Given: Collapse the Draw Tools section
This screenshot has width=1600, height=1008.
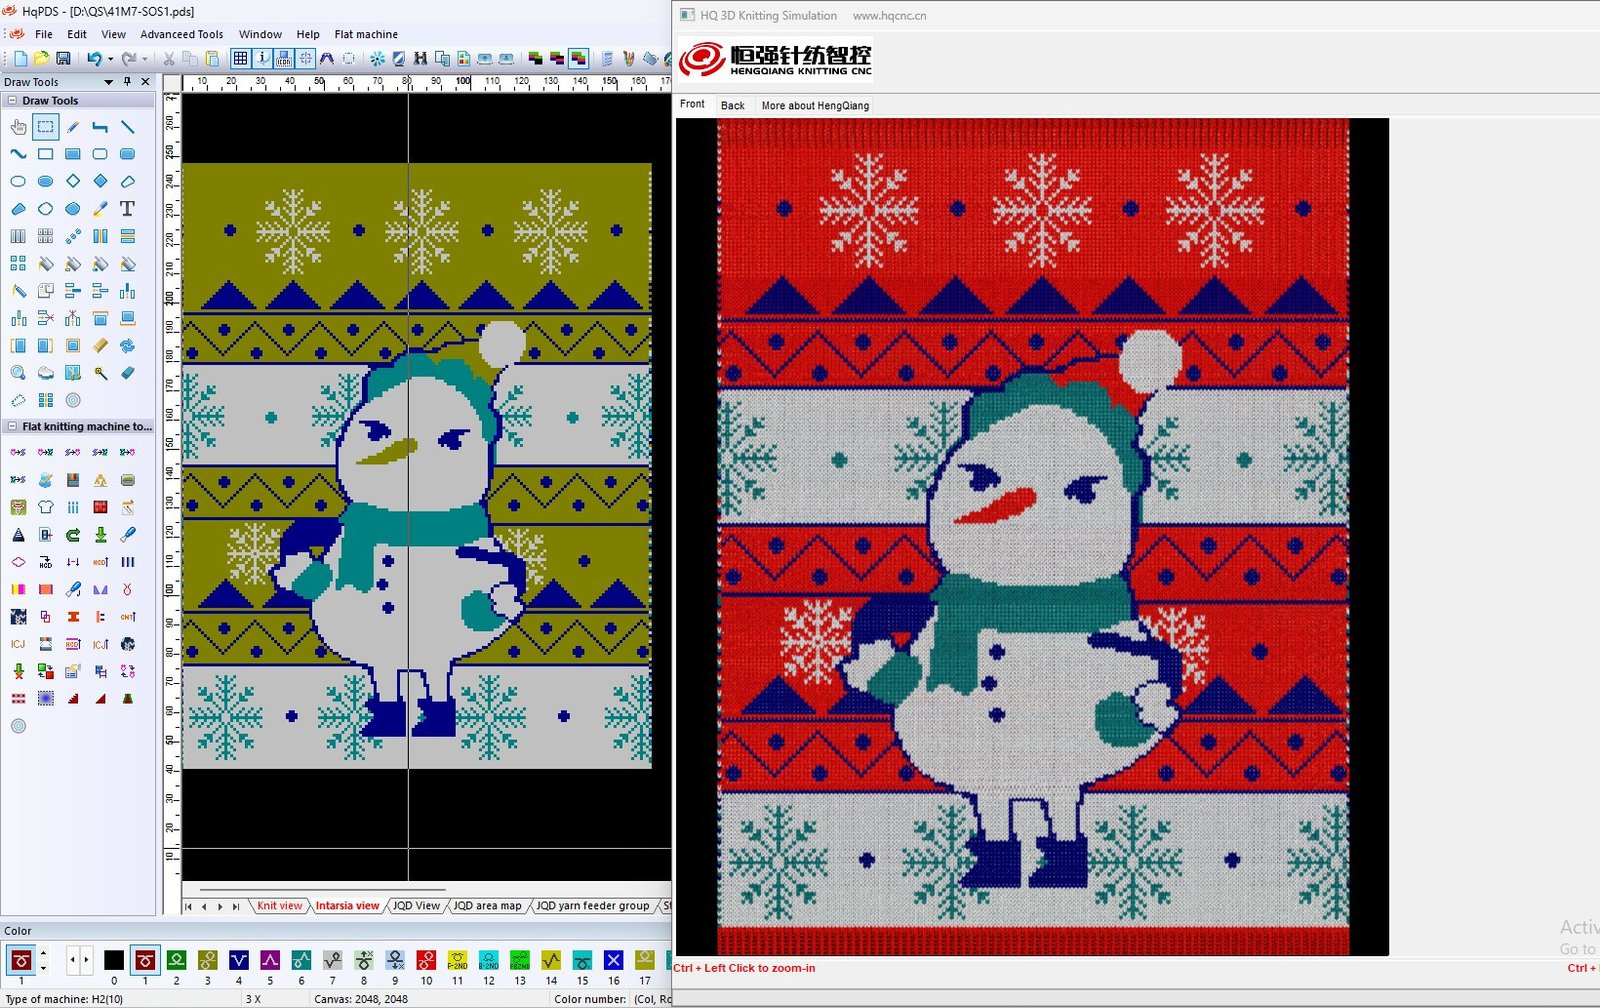Looking at the screenshot, I should tap(12, 101).
